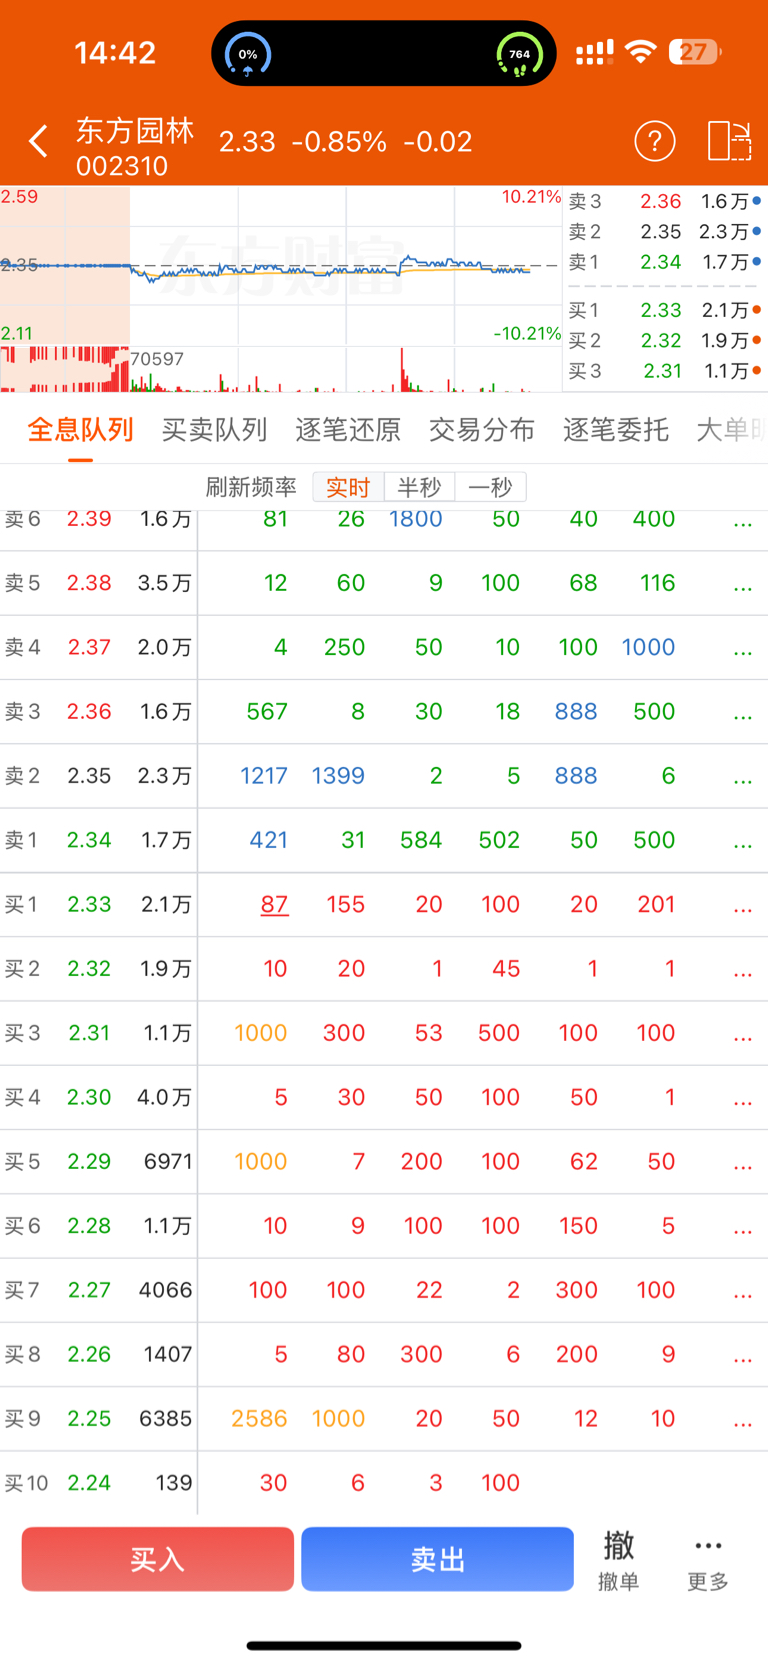The height and width of the screenshot is (1665, 768).
Task: Tap volume 6971 in 买5 row
Action: coord(168,1161)
